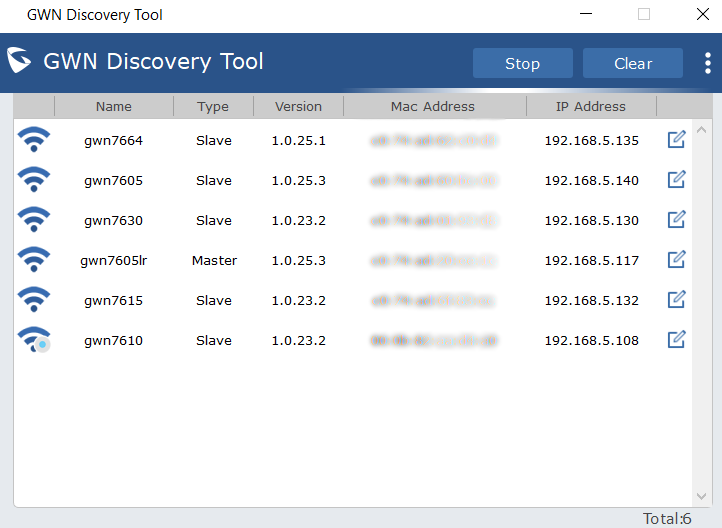
Task: Click version 1.0.23.2 of gwn7610
Action: click(x=298, y=341)
